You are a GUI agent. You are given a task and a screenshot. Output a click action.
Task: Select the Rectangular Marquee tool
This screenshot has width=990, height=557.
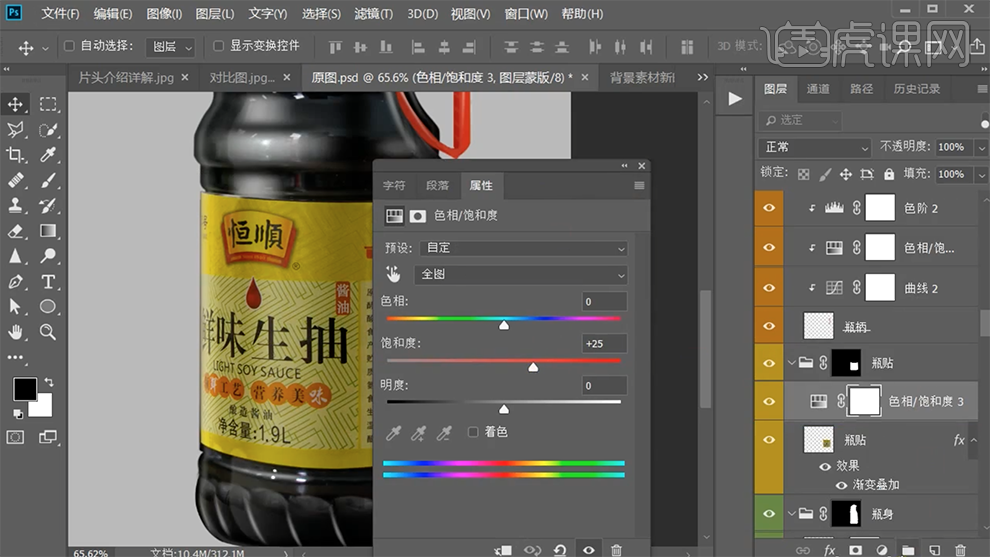coord(47,104)
